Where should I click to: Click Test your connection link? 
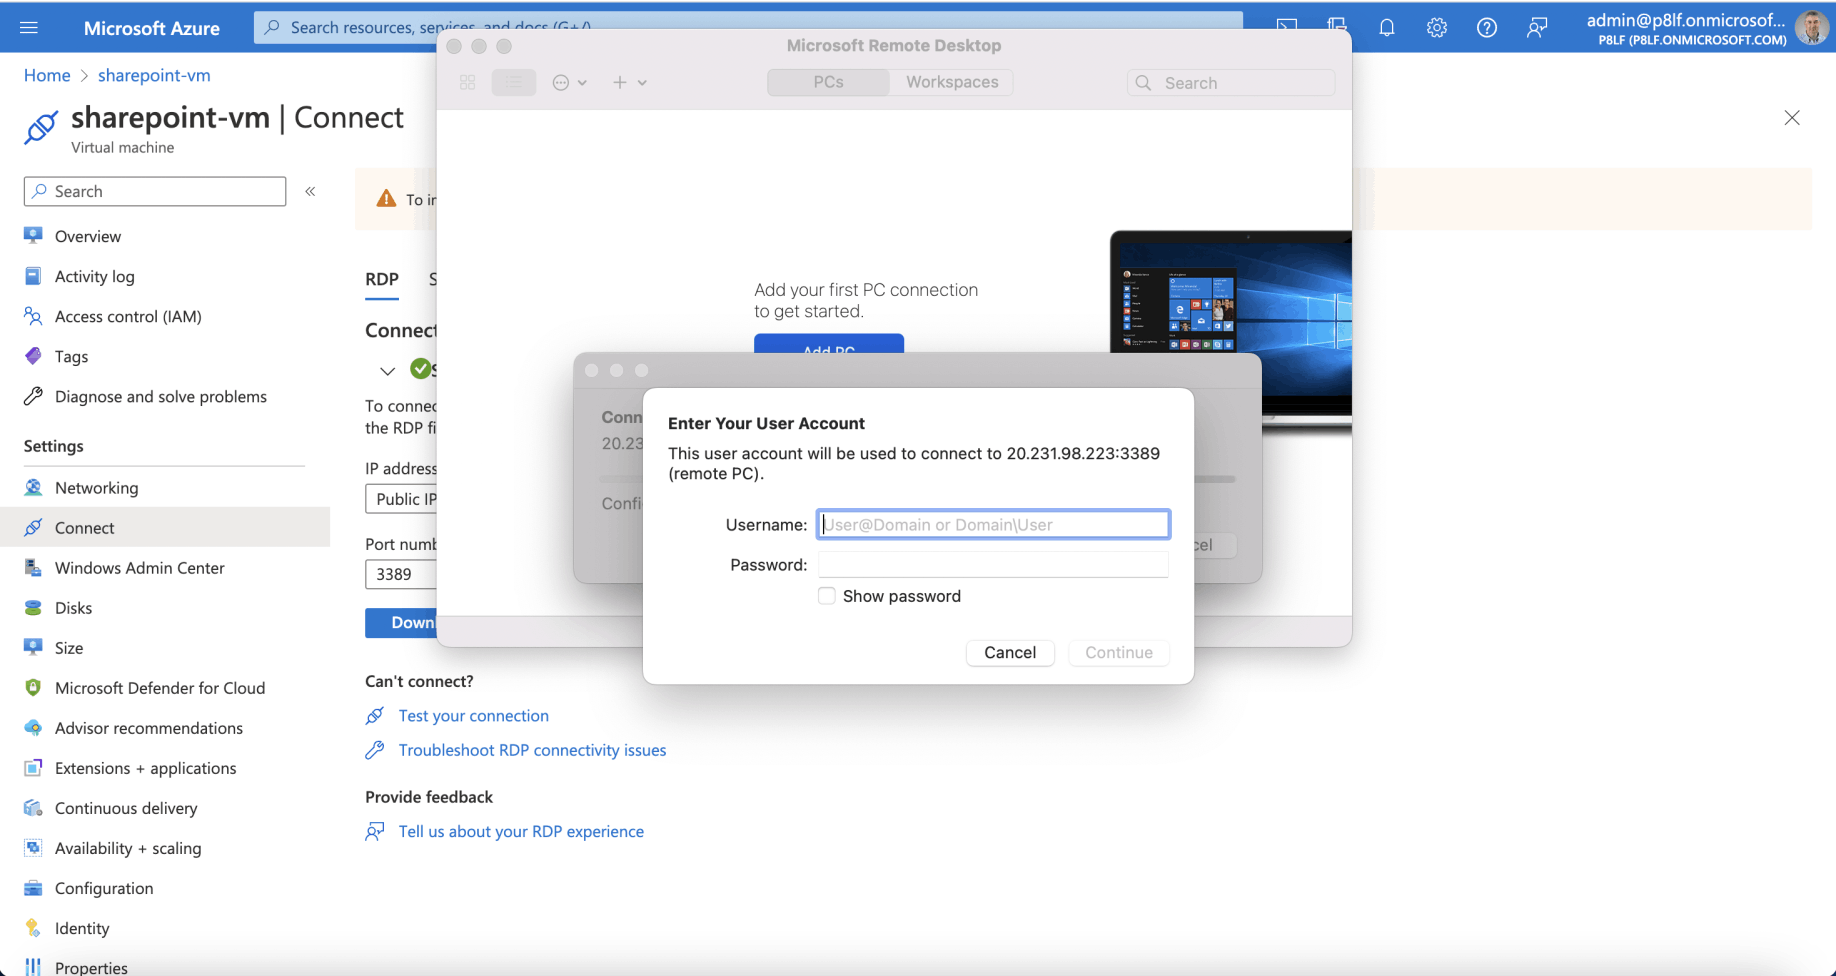pyautogui.click(x=473, y=715)
